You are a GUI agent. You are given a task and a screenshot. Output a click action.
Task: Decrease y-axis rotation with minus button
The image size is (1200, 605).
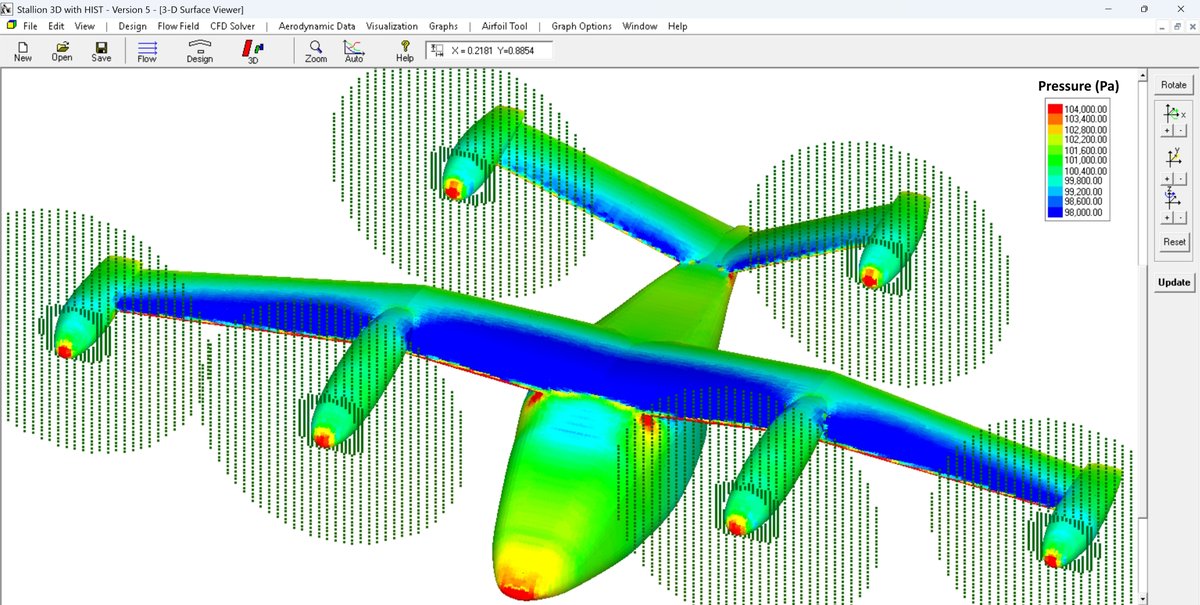1180,178
